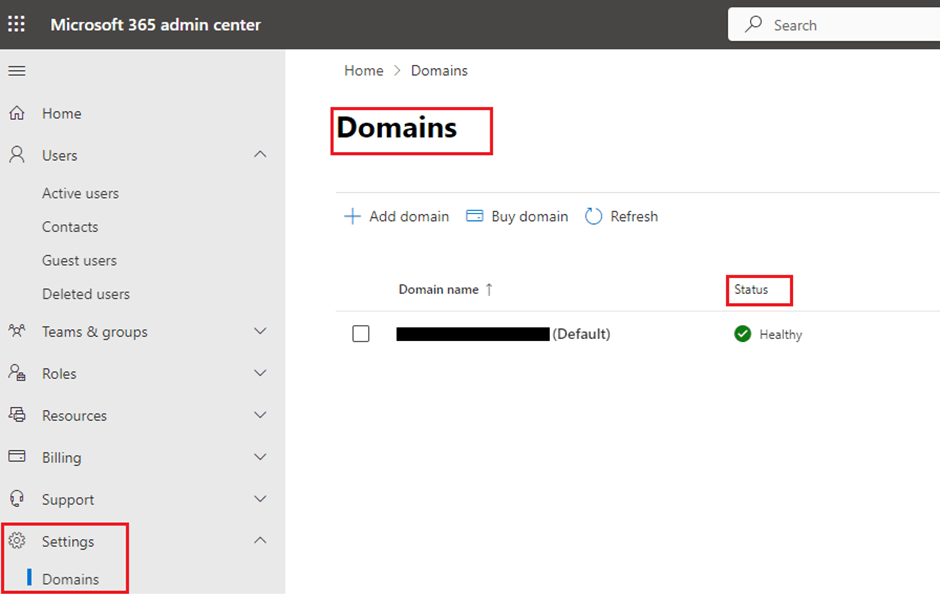Viewport: 940px width, 597px height.
Task: Click the Domains breadcrumb item
Action: click(439, 71)
